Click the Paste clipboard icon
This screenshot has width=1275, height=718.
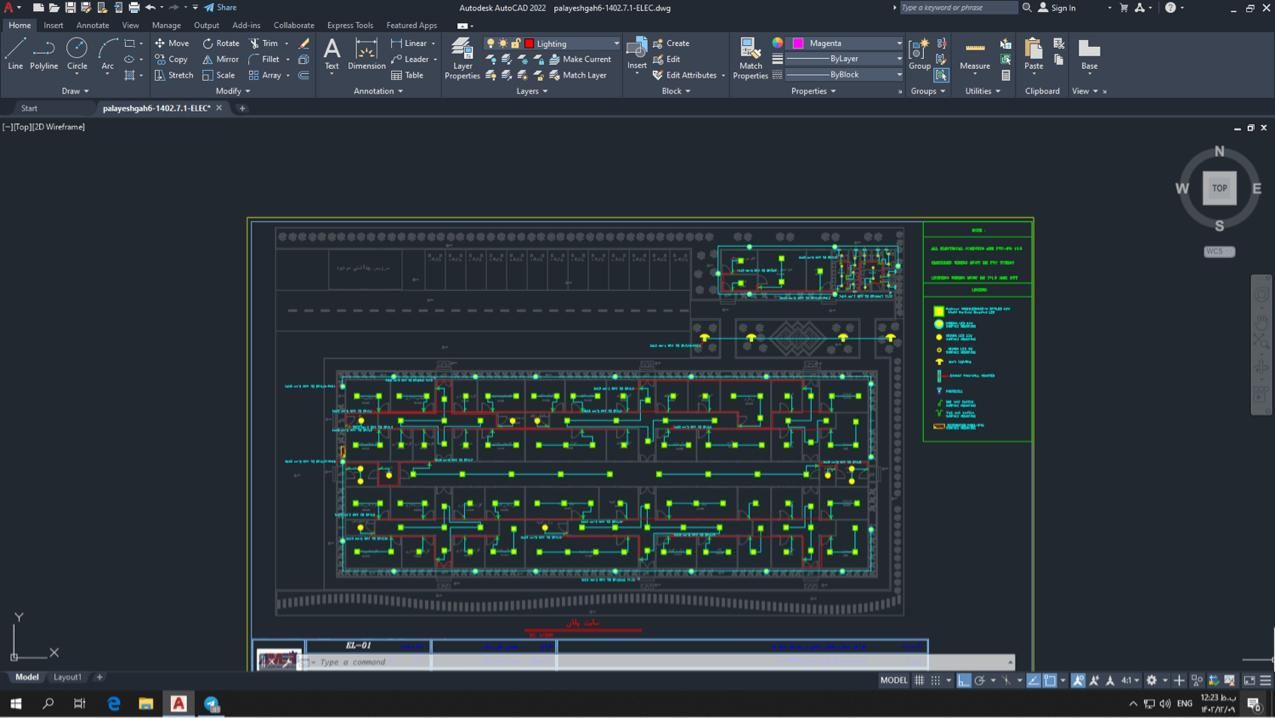tap(1033, 54)
